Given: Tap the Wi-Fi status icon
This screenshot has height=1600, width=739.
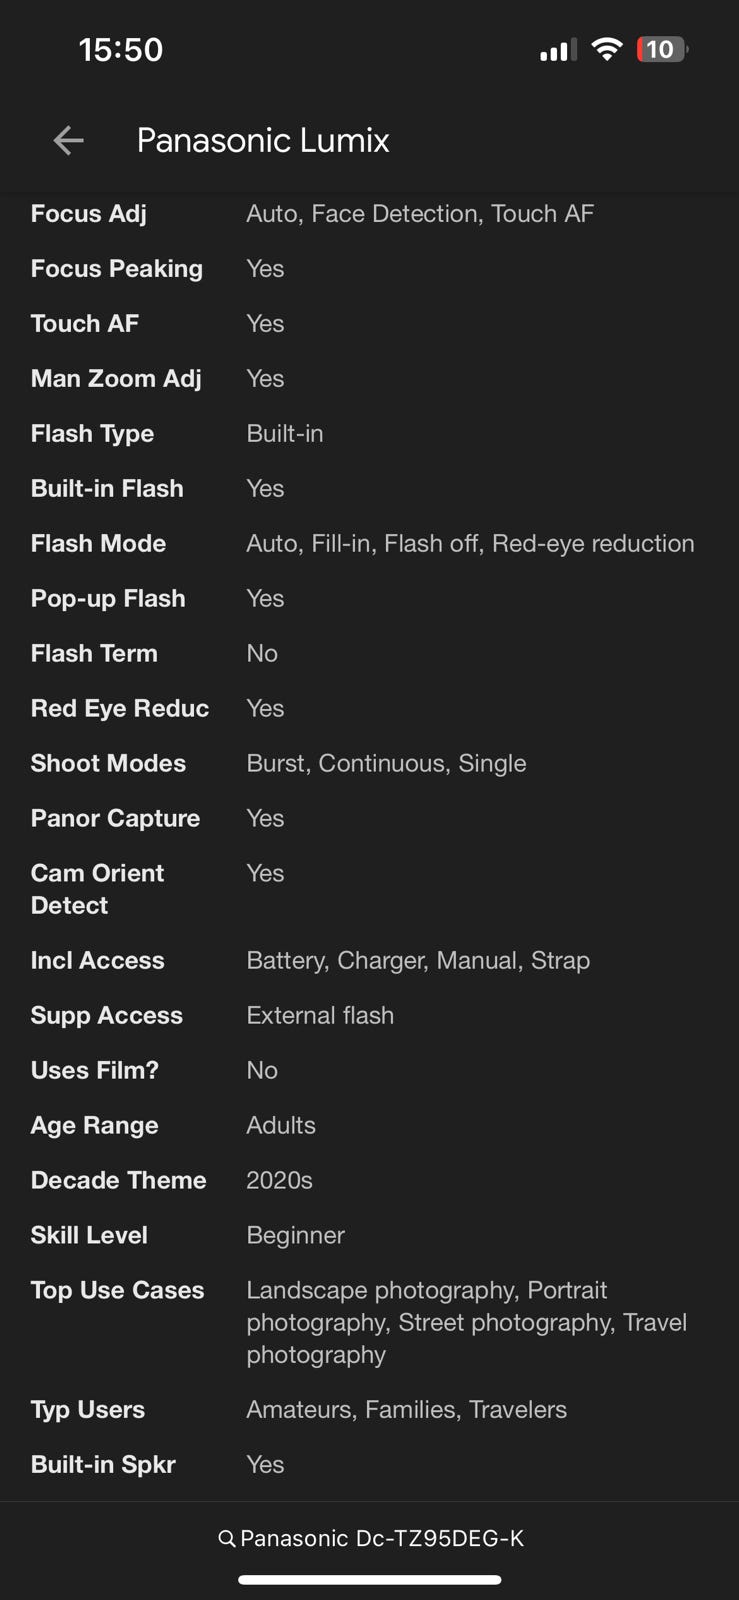Looking at the screenshot, I should coord(606,49).
